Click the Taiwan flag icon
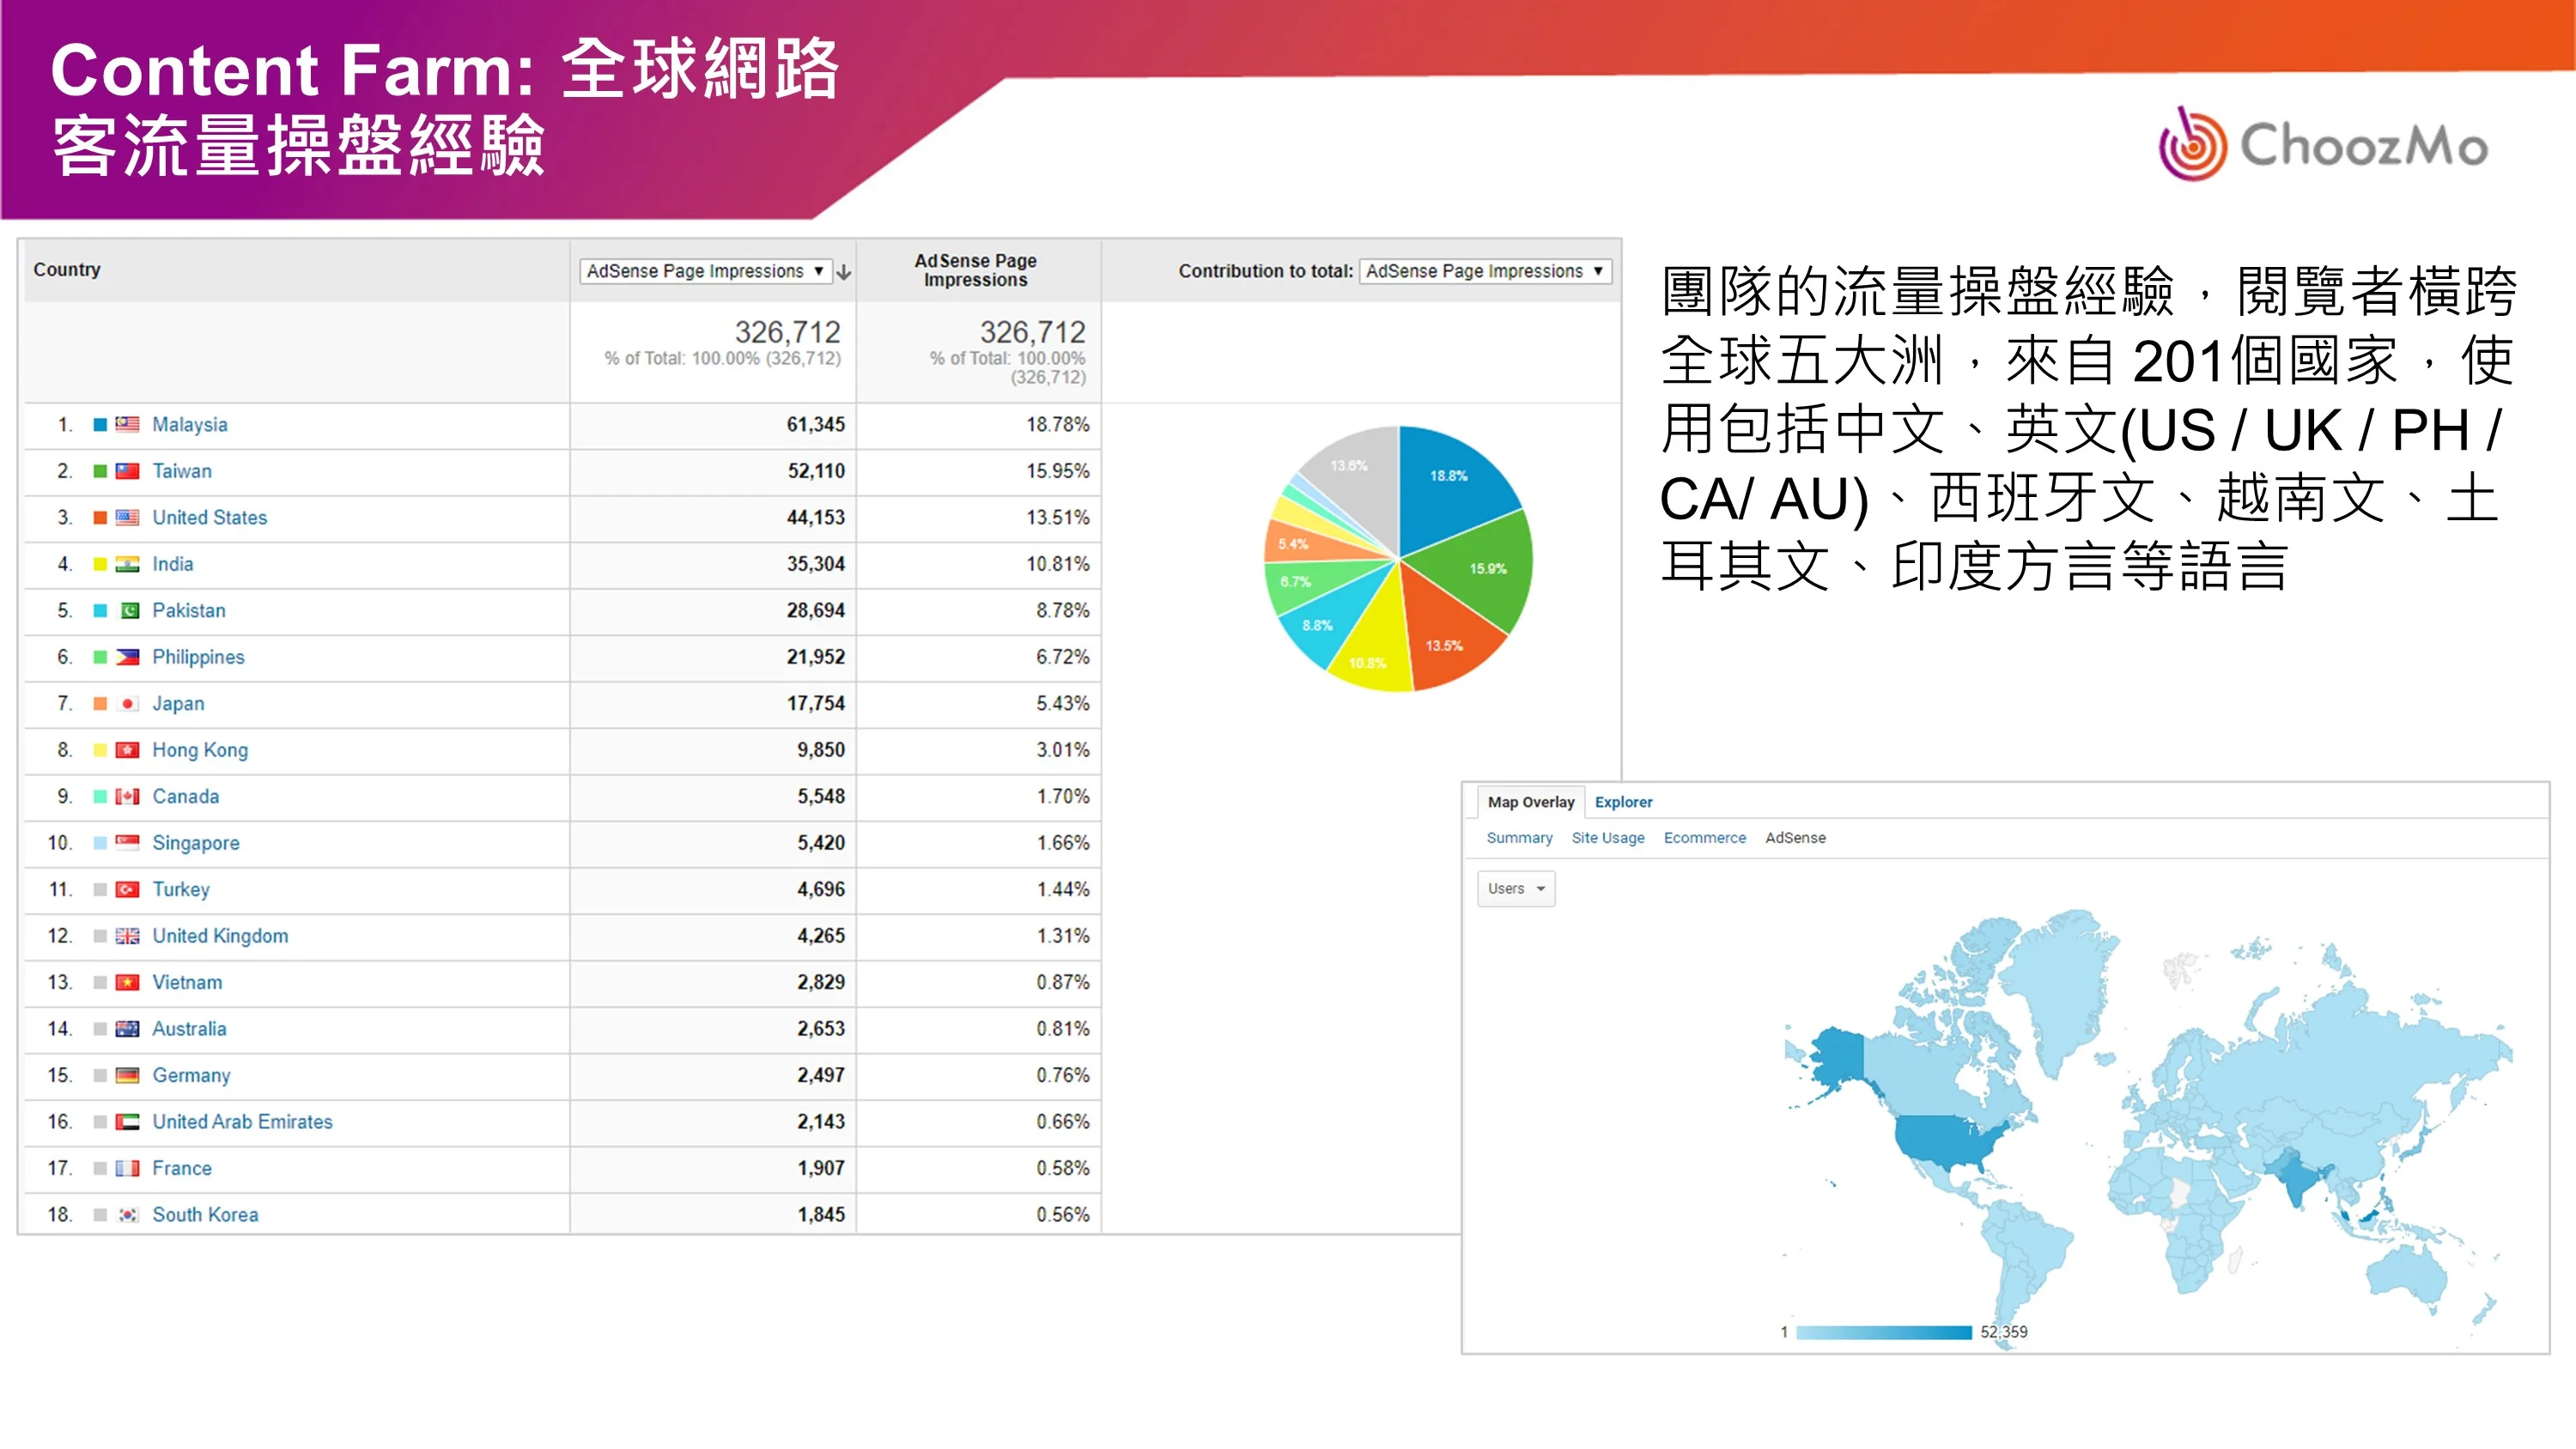 127,471
